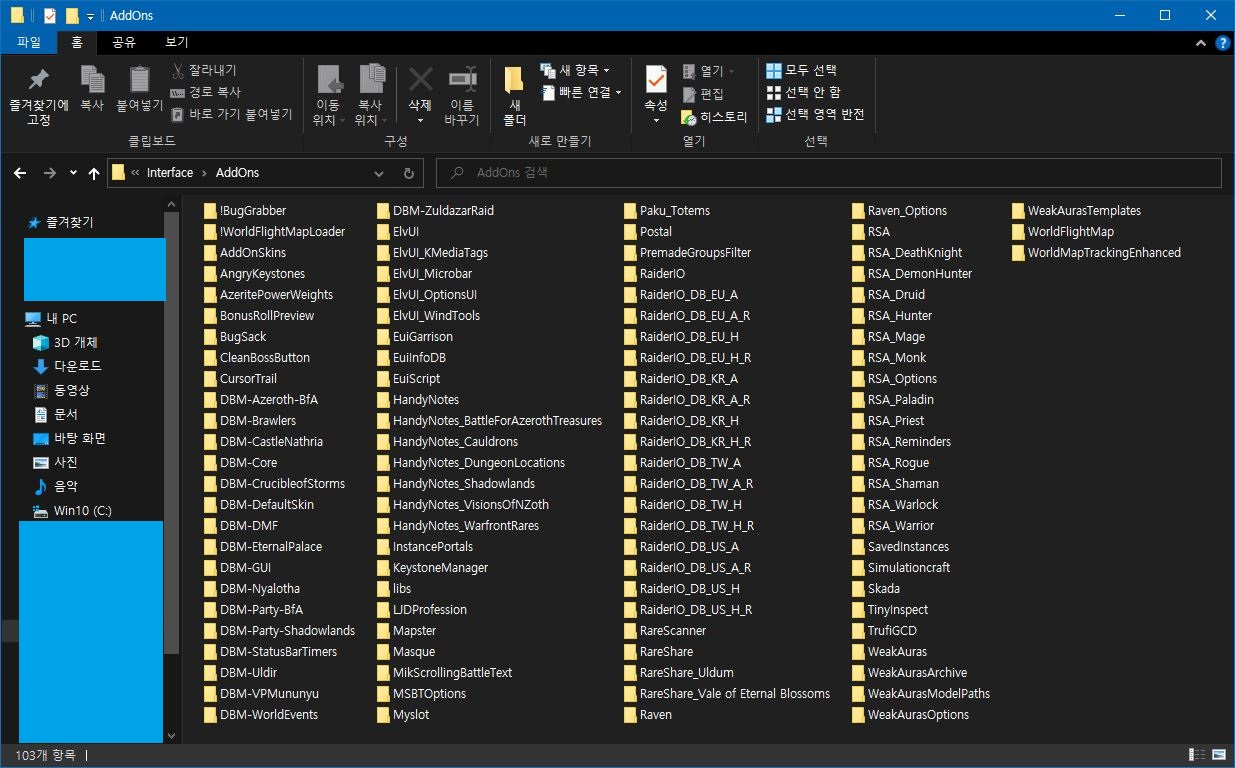
Task: Click Interface in the address path
Action: pos(170,173)
